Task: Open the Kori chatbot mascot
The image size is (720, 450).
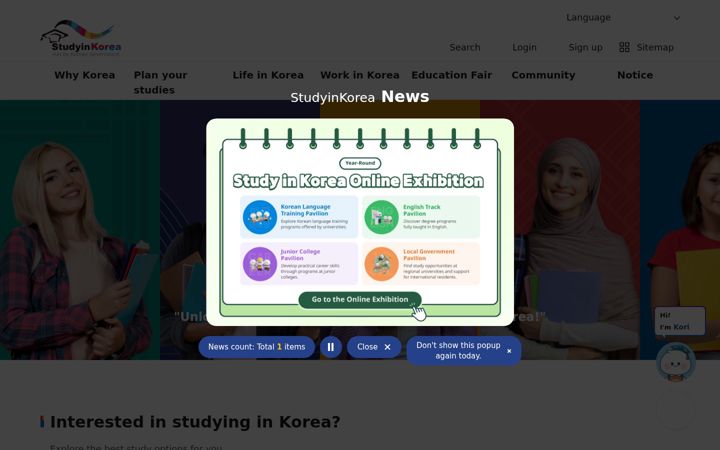Action: (x=675, y=362)
